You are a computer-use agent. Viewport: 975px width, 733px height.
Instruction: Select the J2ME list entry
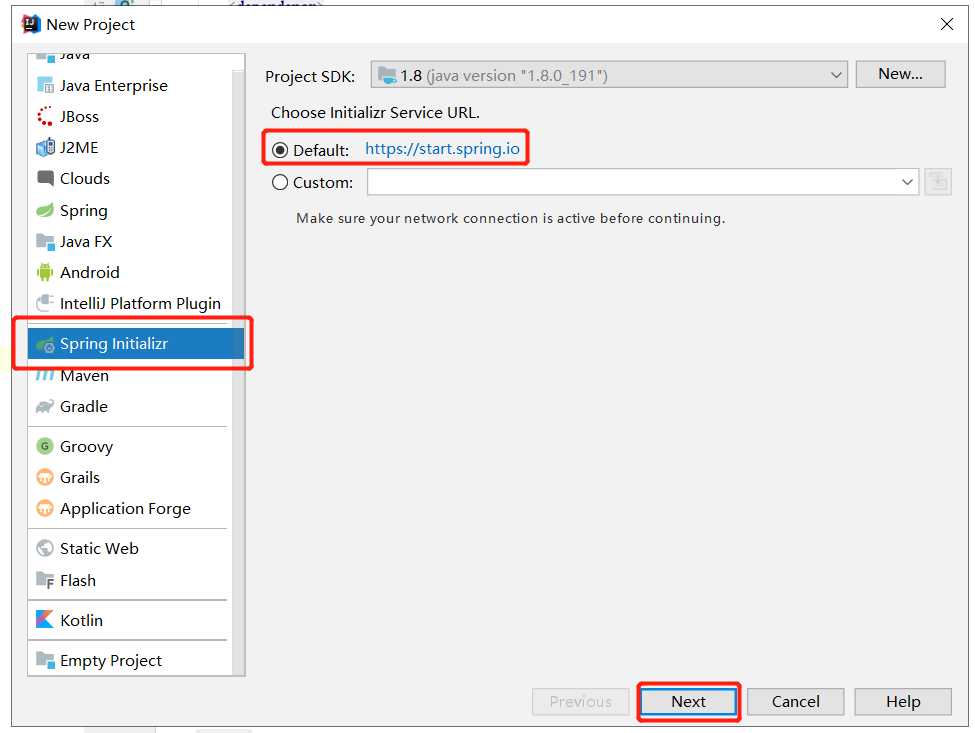click(x=130, y=147)
